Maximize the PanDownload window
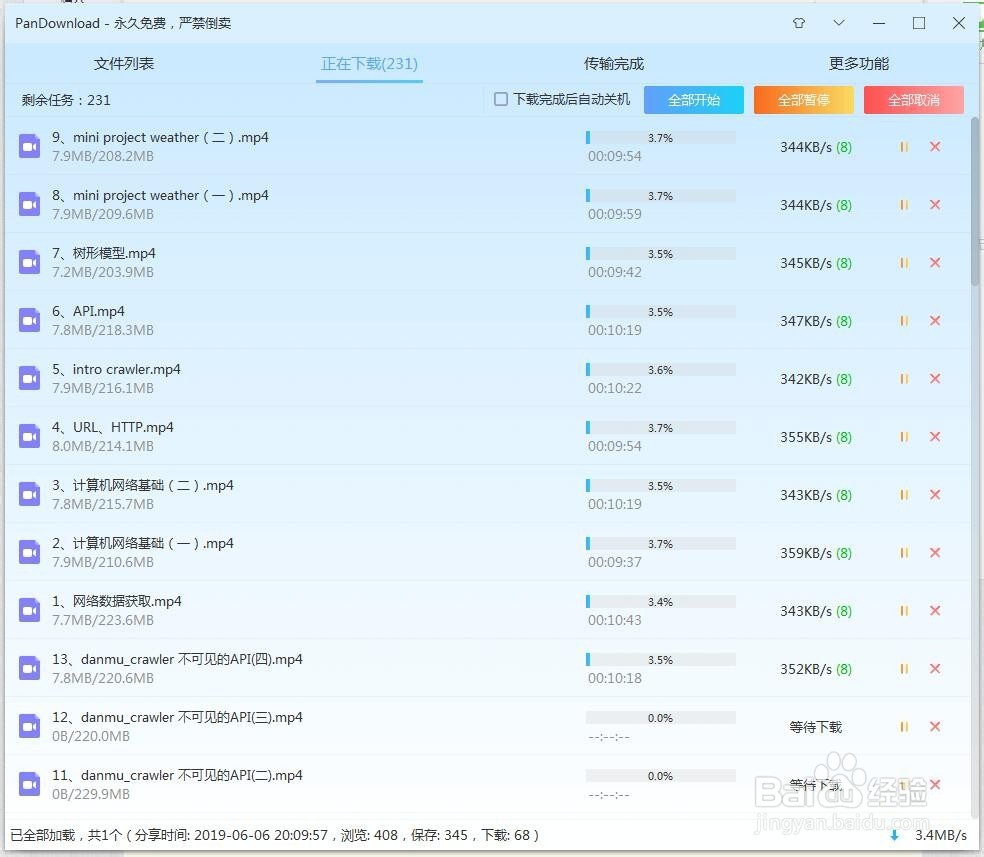Screen dimensions: 984x857 pos(919,23)
